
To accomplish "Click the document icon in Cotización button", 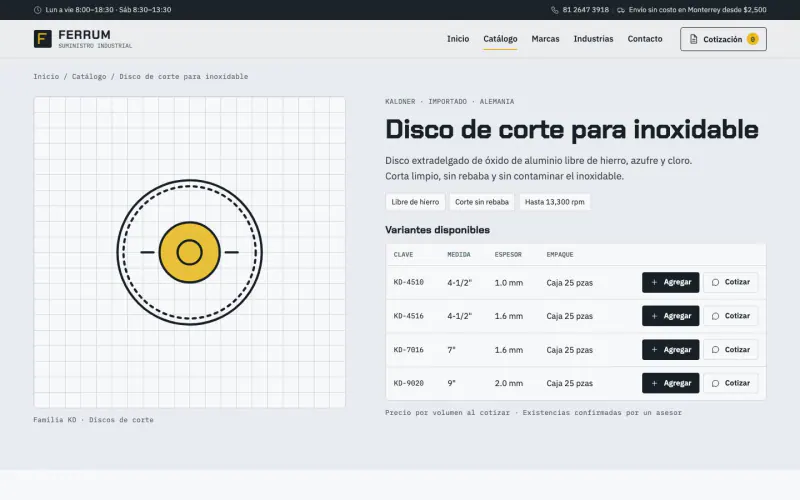I will pos(693,39).
